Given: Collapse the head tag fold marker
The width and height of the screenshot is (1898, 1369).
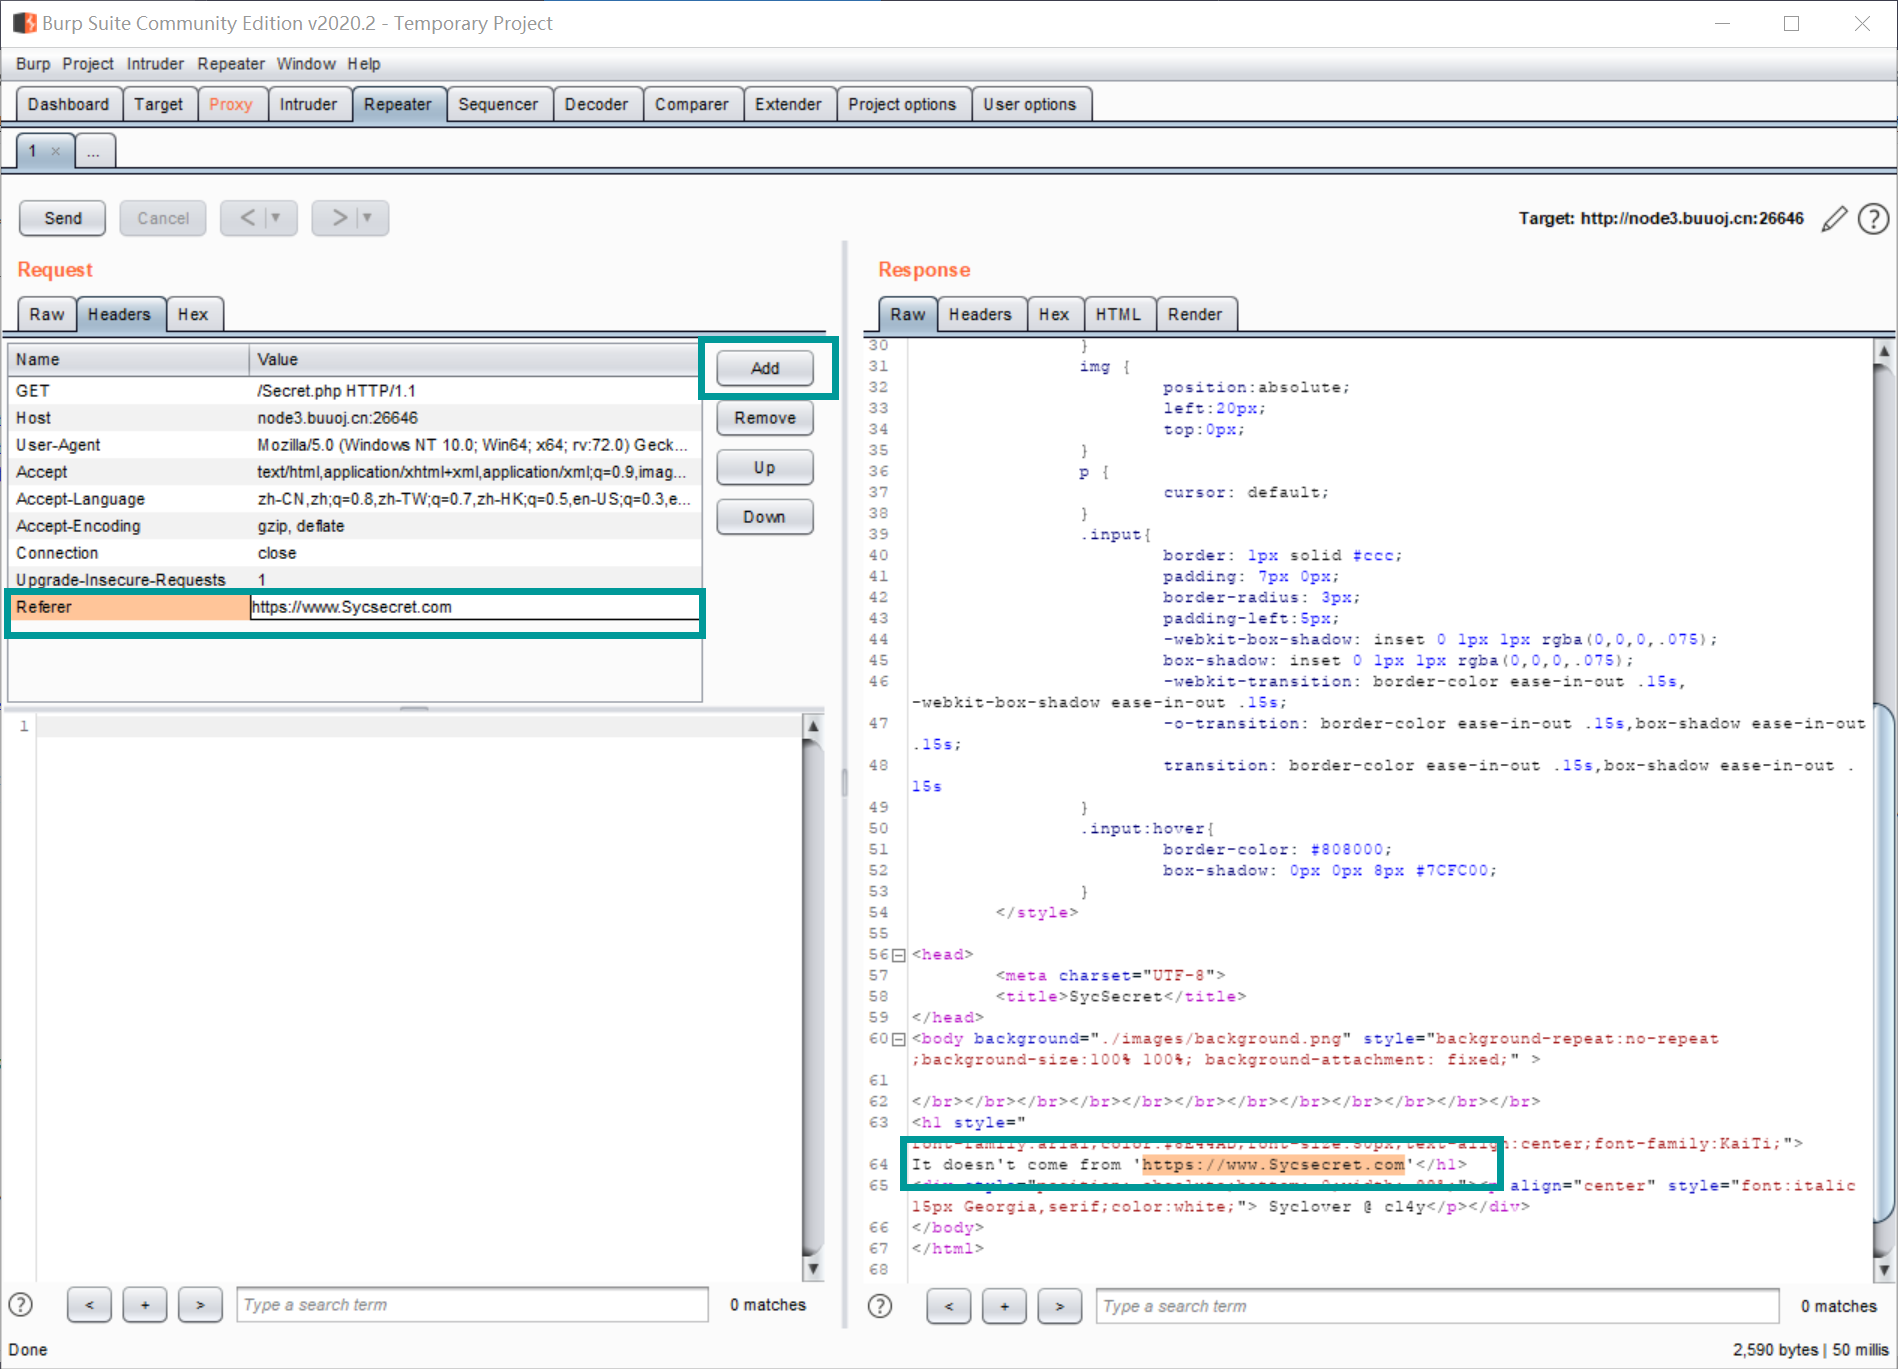Looking at the screenshot, I should [898, 955].
